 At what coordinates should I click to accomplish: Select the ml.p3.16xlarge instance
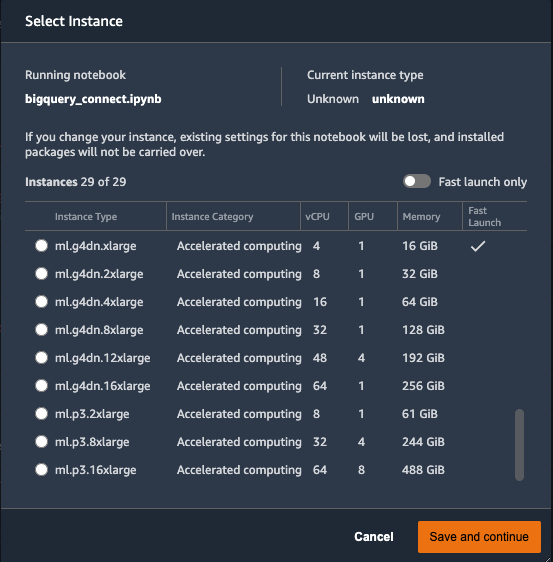click(x=42, y=470)
